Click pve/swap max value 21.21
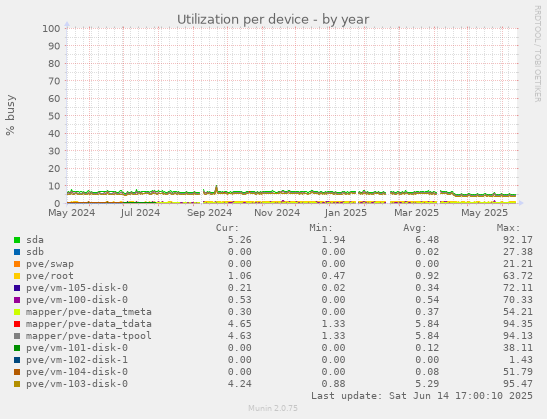This screenshot has width=547, height=419. [518, 264]
